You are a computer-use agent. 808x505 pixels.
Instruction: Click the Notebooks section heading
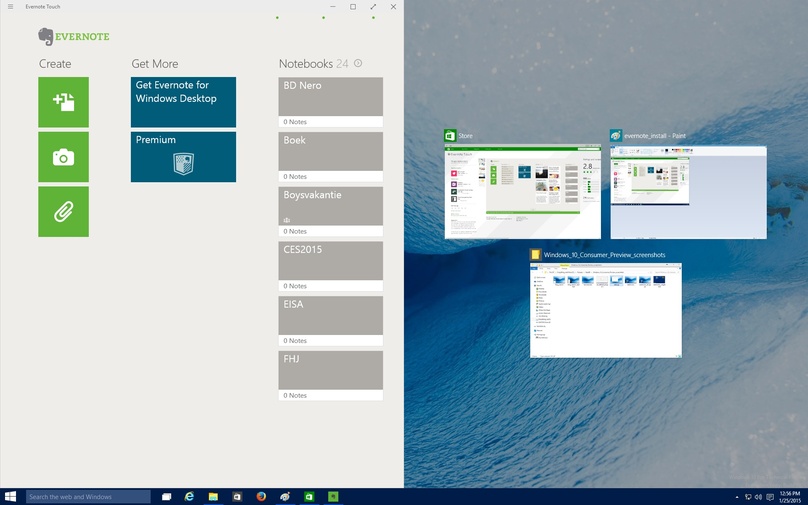pos(306,64)
